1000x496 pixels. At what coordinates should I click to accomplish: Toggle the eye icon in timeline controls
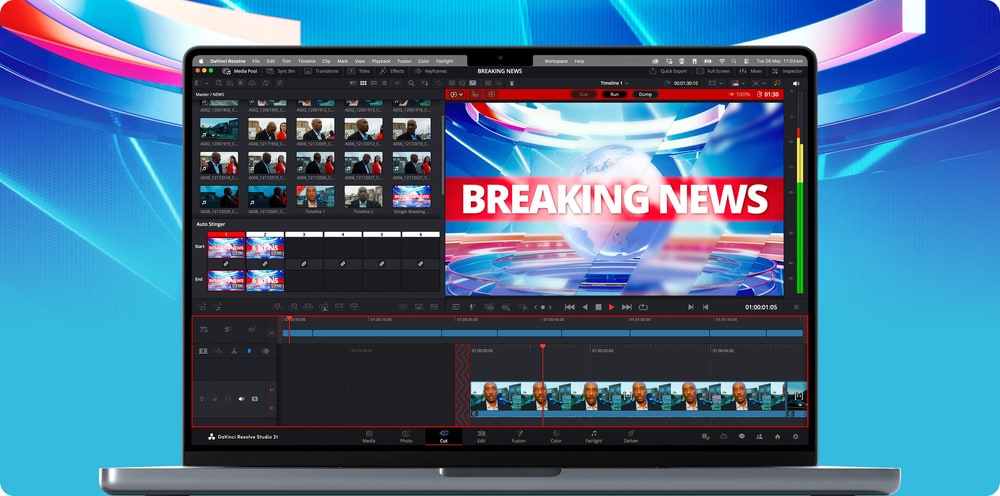click(265, 351)
